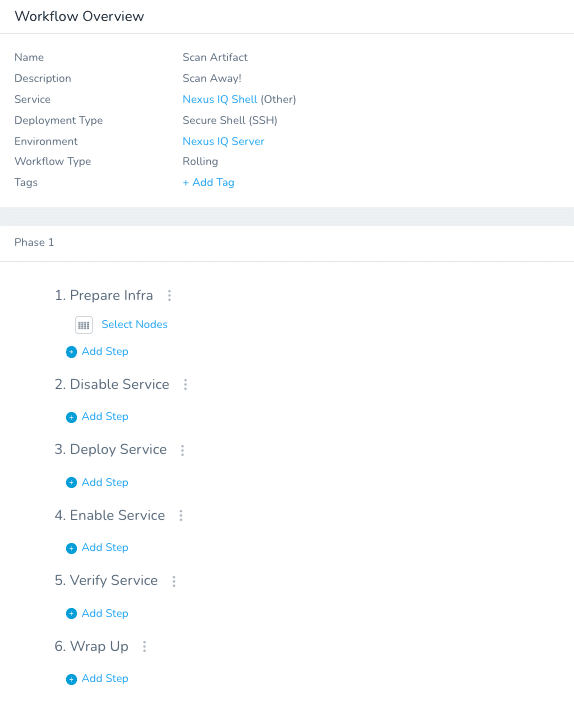This screenshot has height=704, width=574.
Task: Click the '4. Enable Service' title
Action: [x=110, y=515]
